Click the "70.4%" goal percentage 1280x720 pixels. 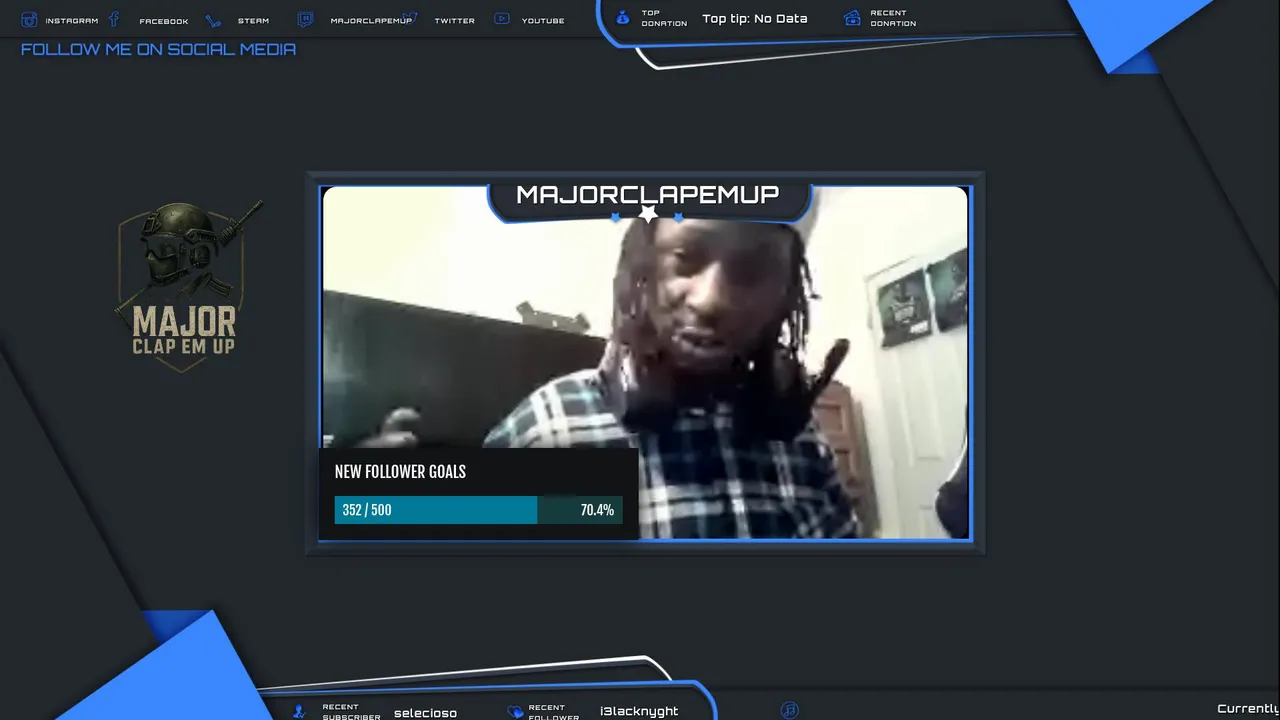click(x=597, y=510)
